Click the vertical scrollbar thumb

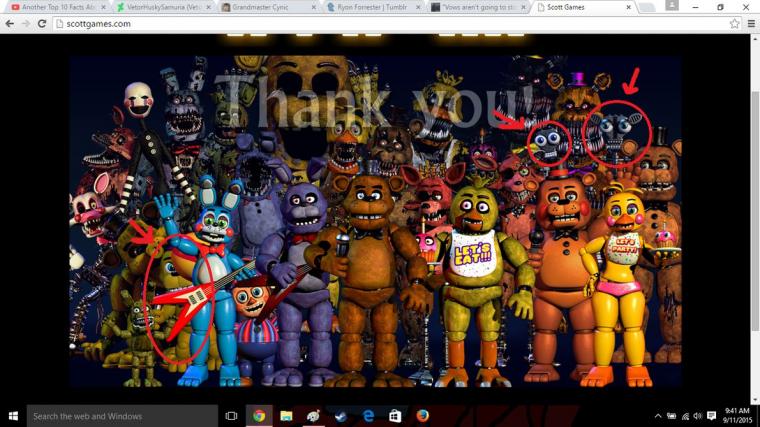click(x=755, y=211)
